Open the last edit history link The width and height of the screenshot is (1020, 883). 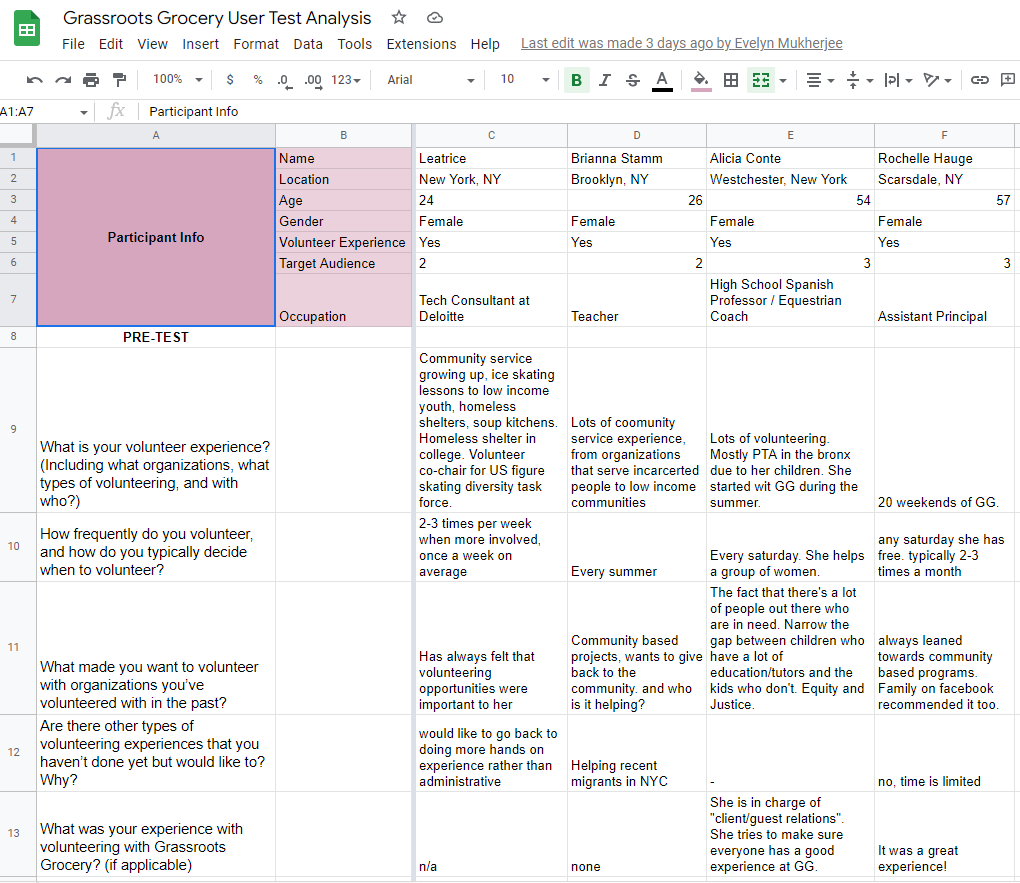click(682, 43)
